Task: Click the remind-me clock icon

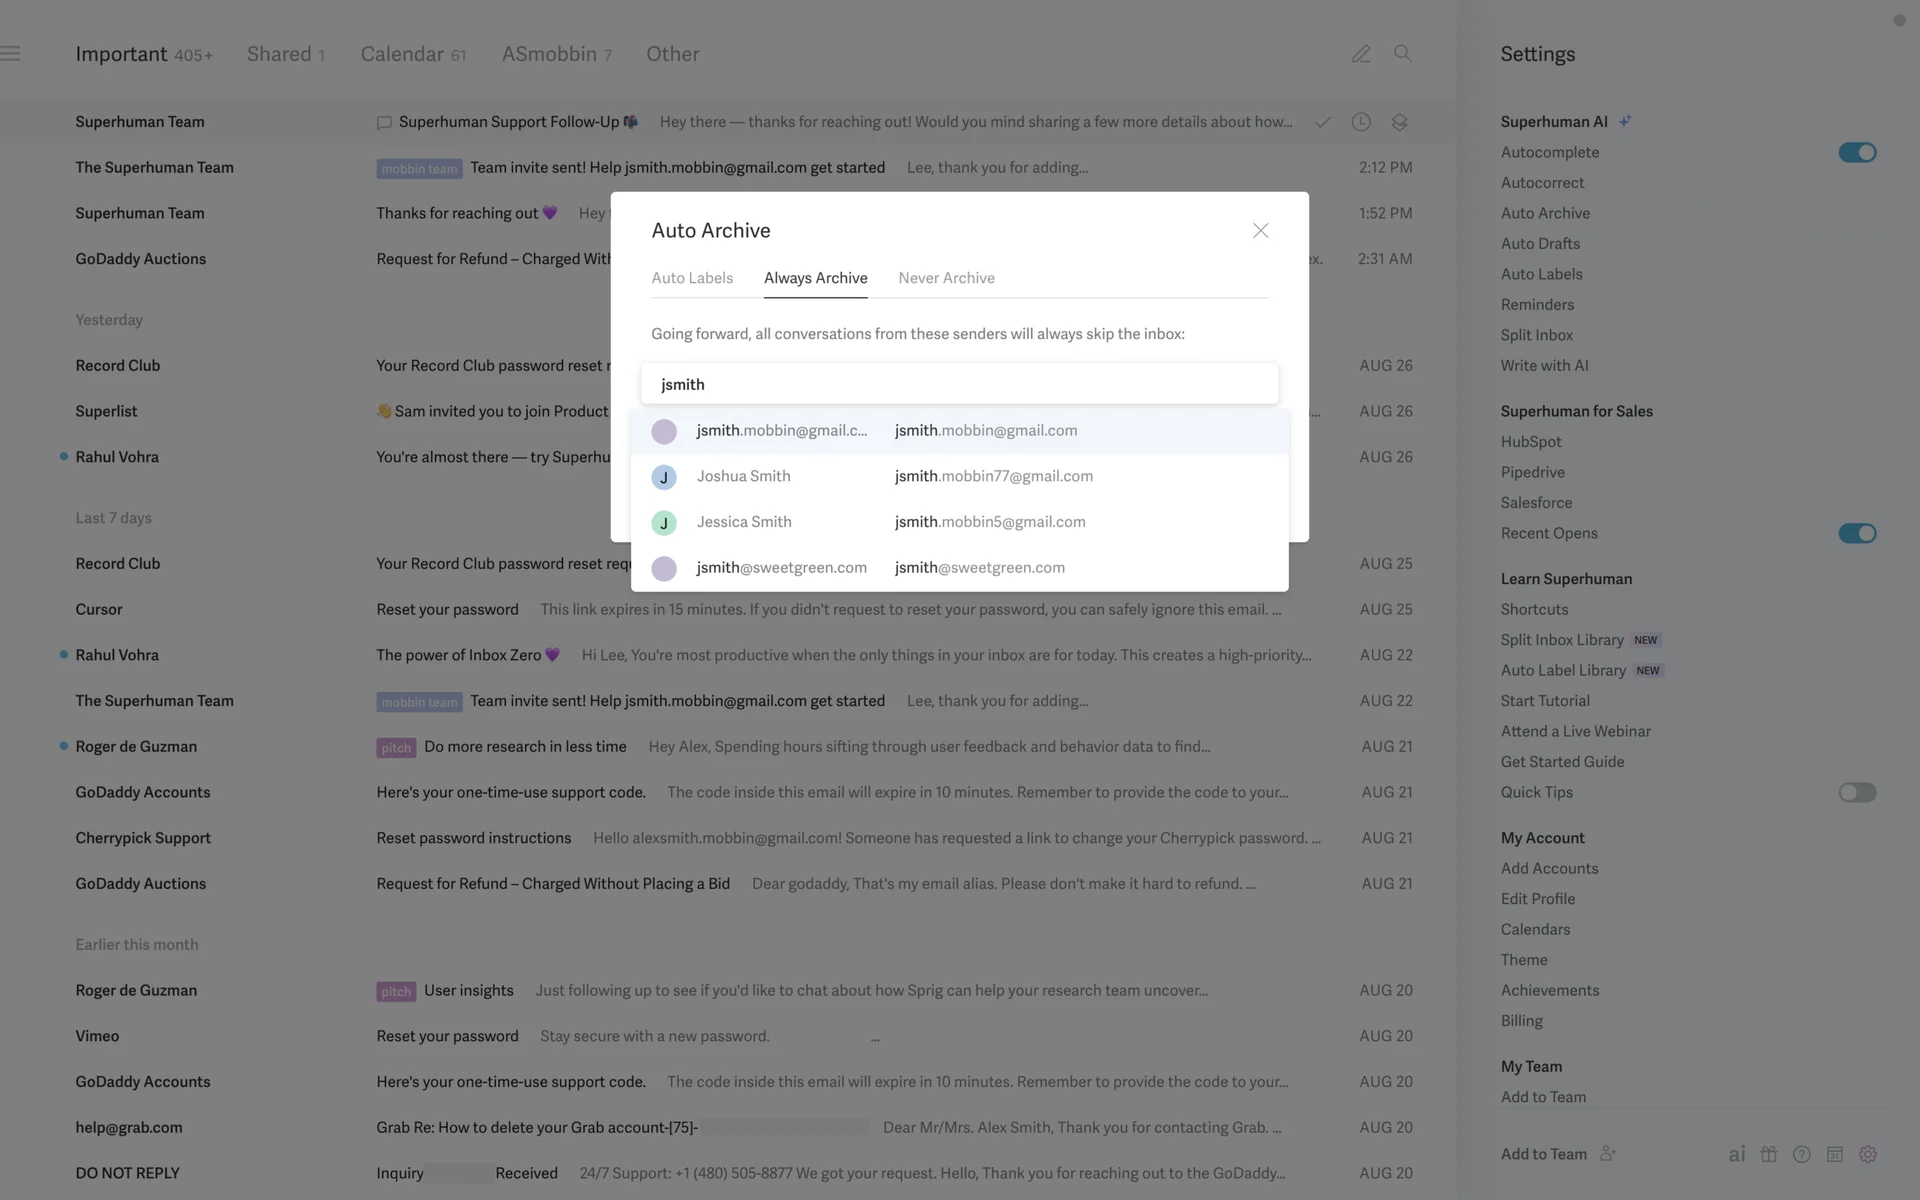Action: (x=1361, y=122)
